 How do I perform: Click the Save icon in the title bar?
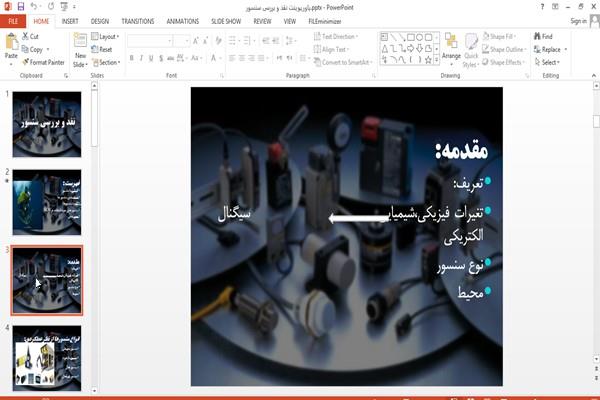pos(21,7)
